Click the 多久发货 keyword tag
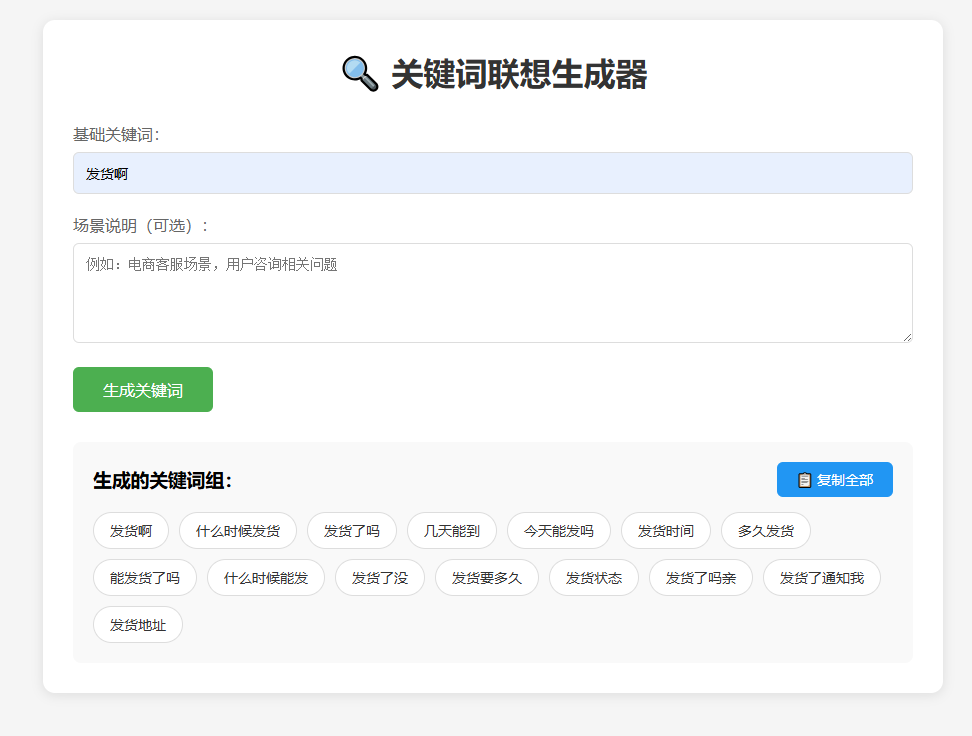The height and width of the screenshot is (736, 972). [766, 531]
